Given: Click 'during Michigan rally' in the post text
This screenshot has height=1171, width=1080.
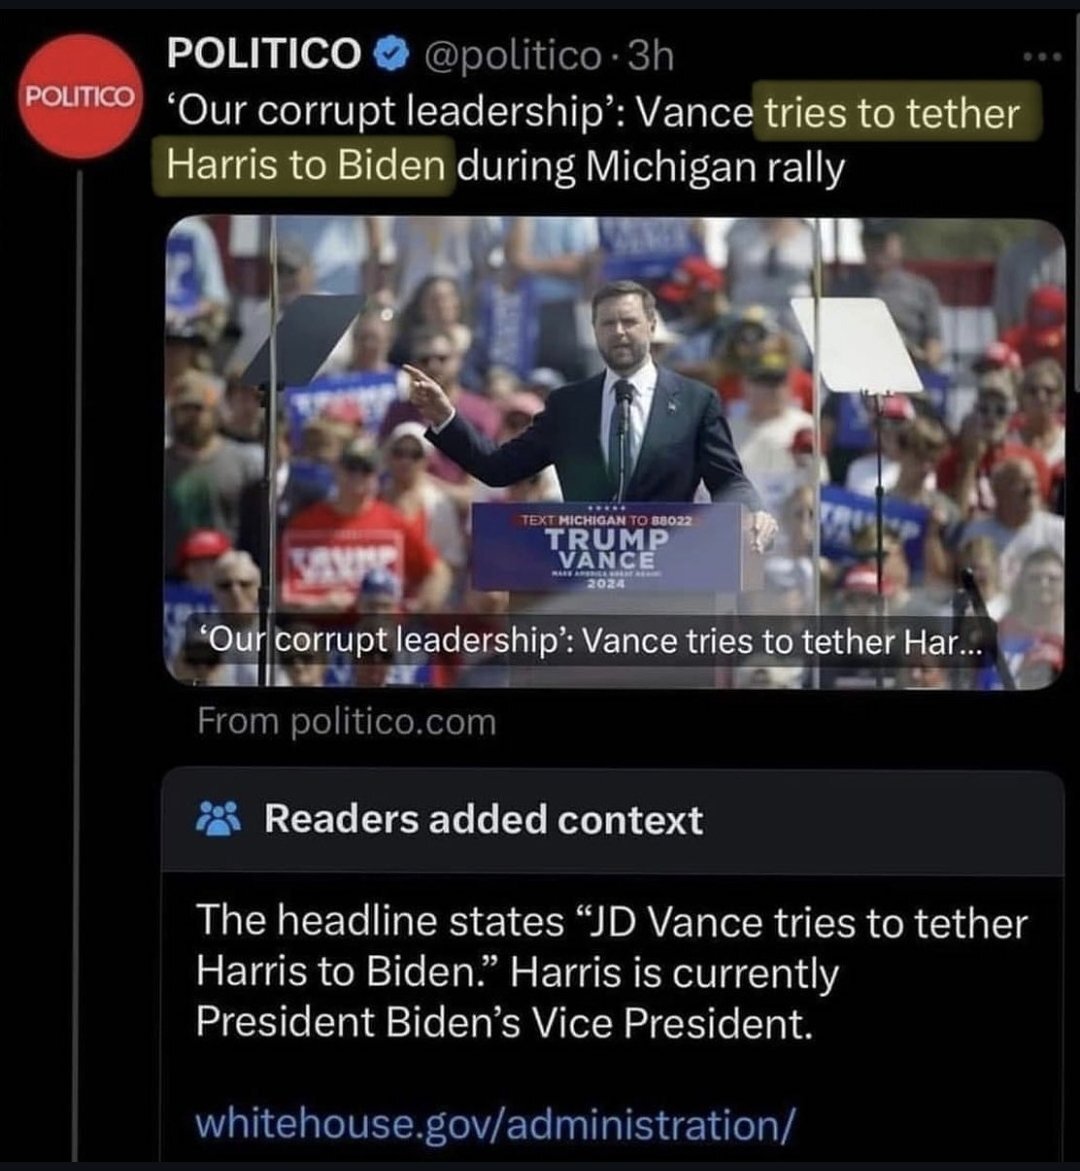Looking at the screenshot, I should tap(651, 166).
